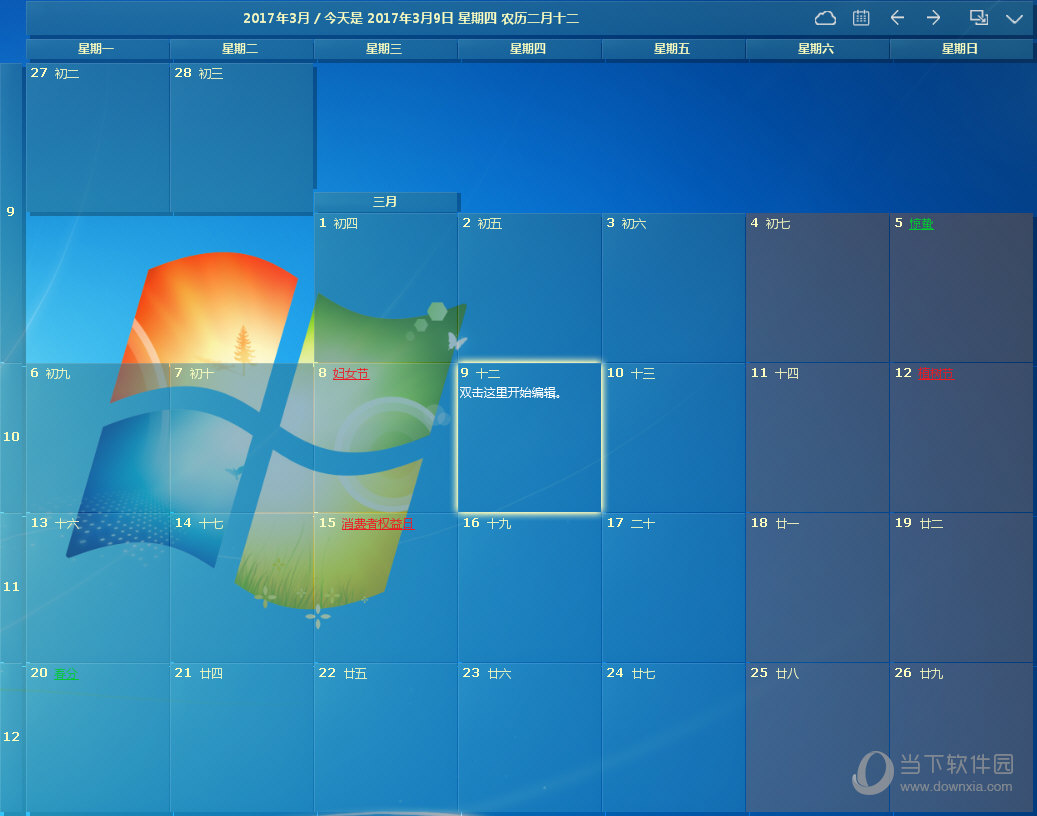Screen dimensions: 1037x816
Task: Open the calendar date picker icon
Action: 860,18
